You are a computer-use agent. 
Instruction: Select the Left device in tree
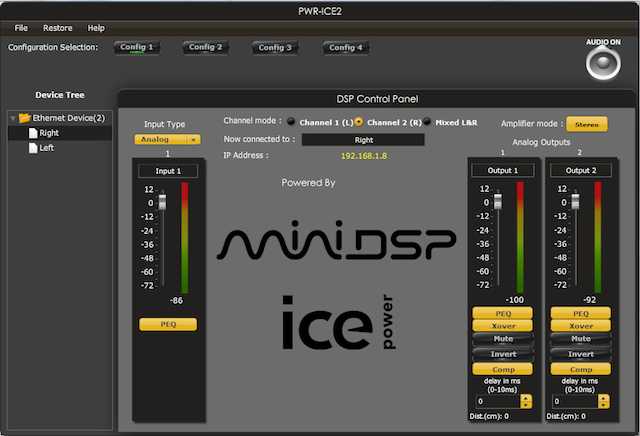[x=60, y=148]
